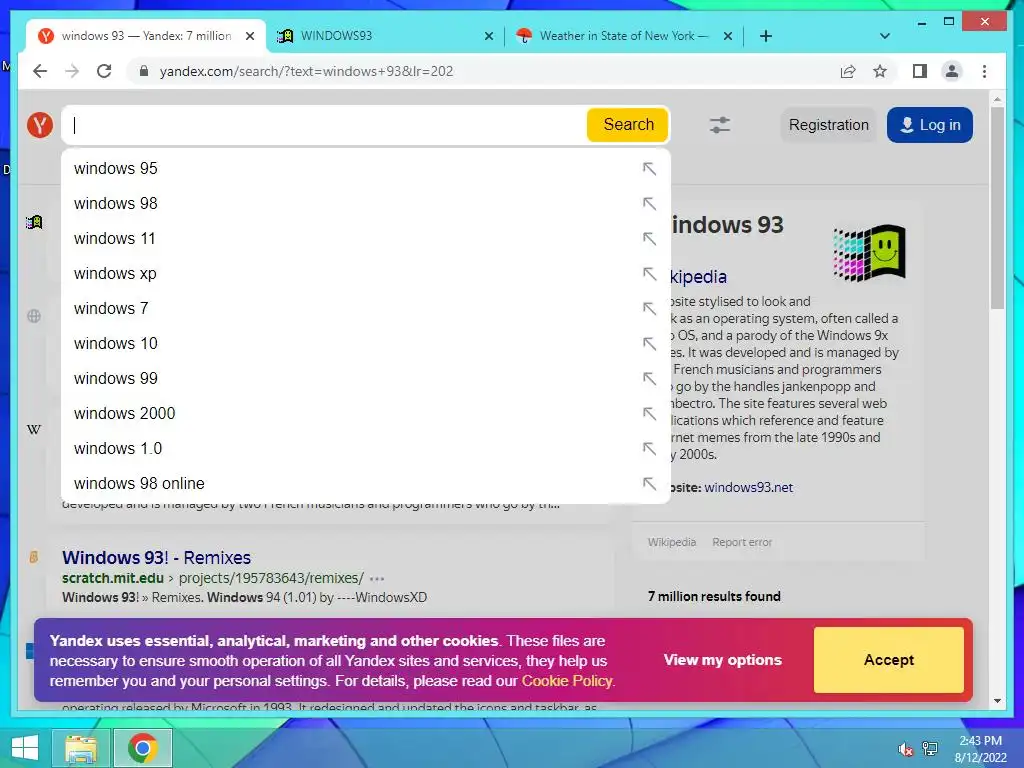Screen dimensions: 1024x768
Task: Open the Windows Start menu
Action: (x=24, y=748)
